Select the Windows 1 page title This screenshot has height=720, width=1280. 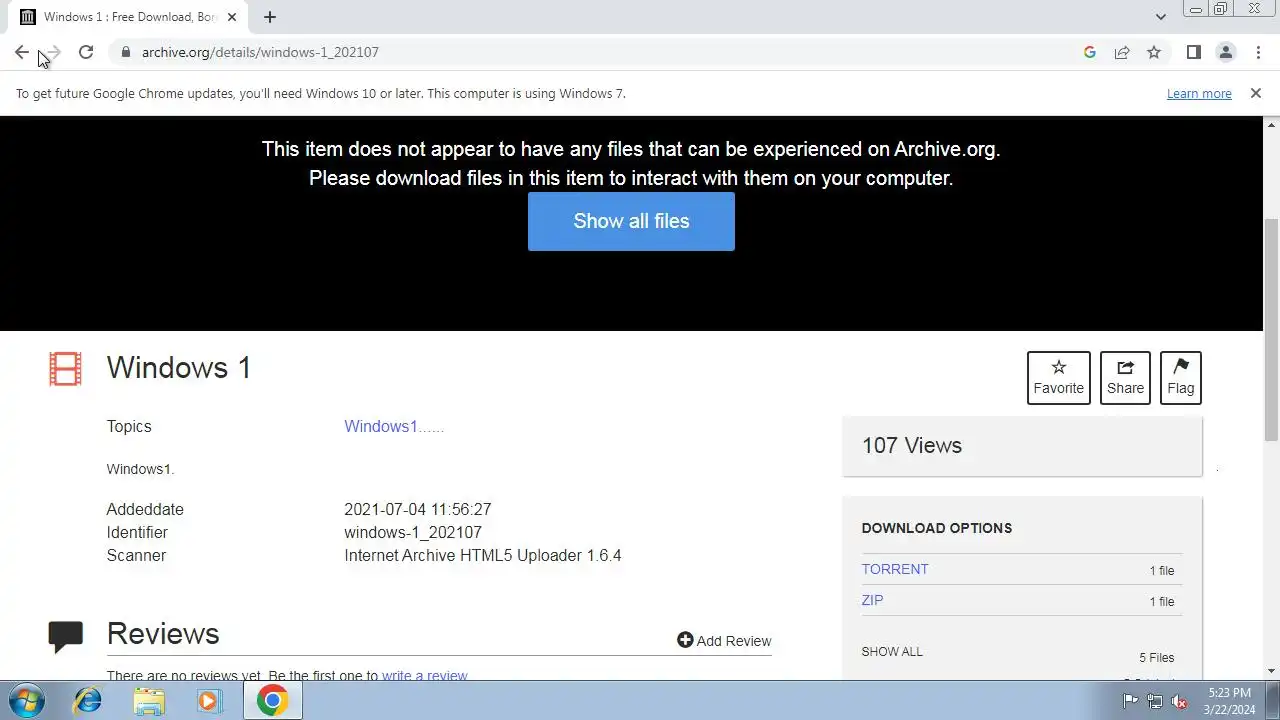tap(179, 367)
